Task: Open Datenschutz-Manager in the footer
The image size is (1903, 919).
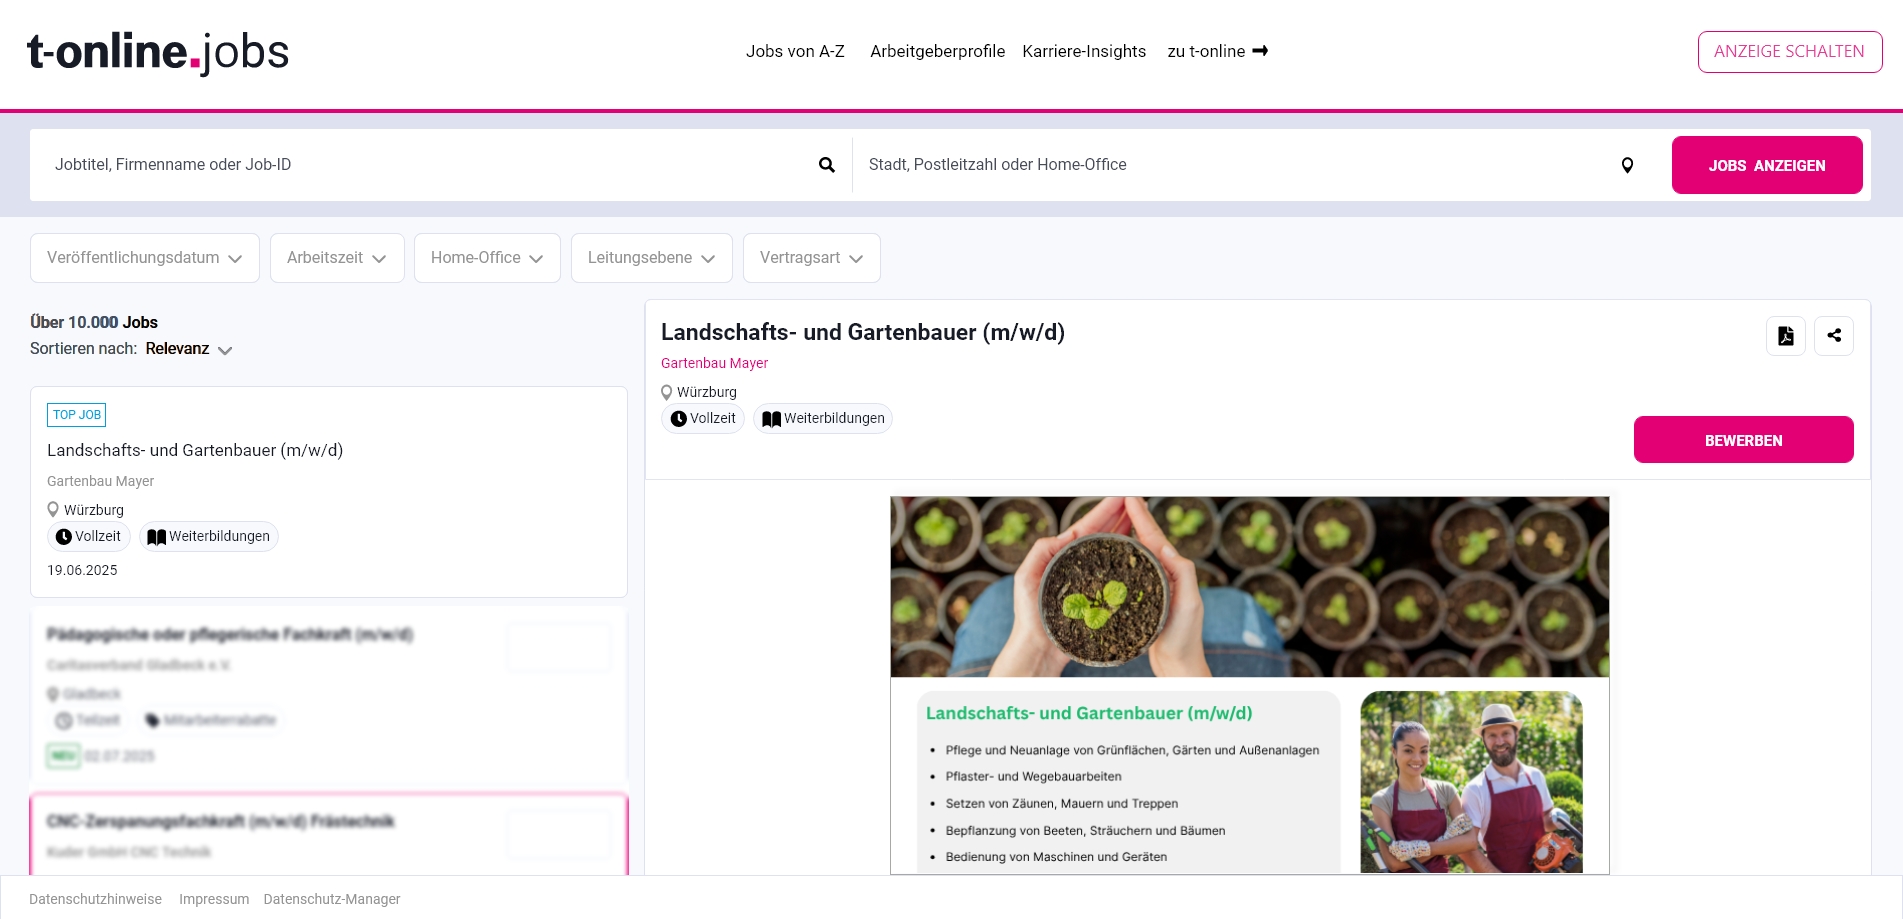Action: coord(332,899)
